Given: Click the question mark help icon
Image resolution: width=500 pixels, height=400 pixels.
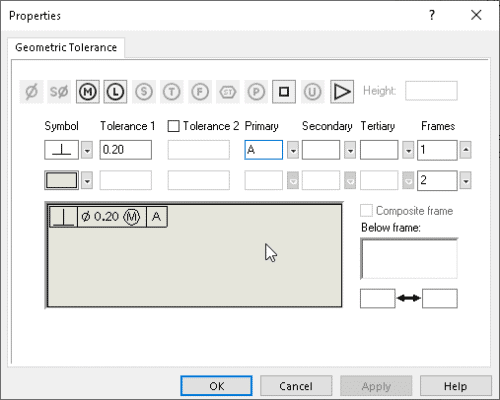Looking at the screenshot, I should pos(432,15).
